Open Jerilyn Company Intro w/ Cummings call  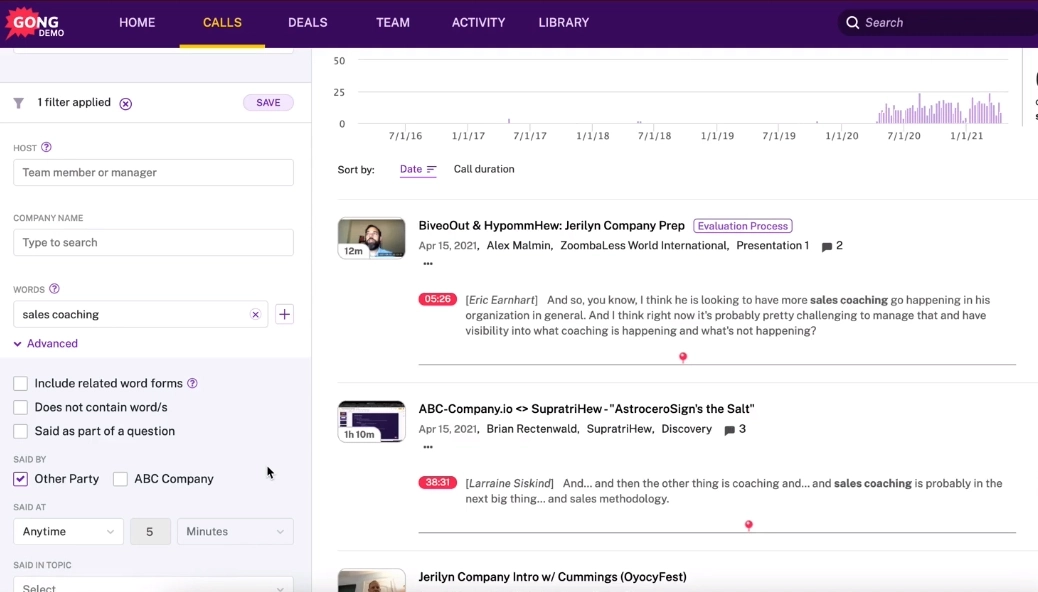click(552, 577)
